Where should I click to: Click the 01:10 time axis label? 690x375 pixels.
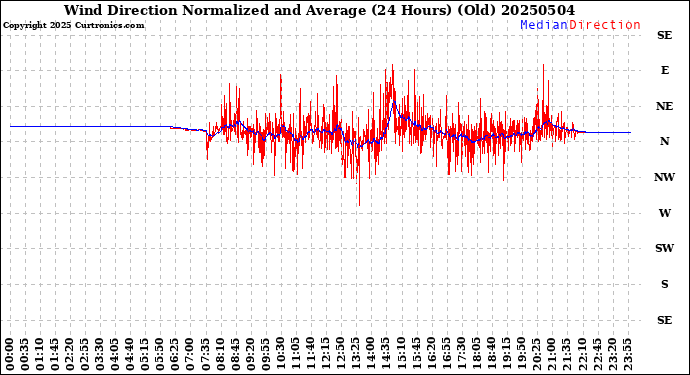(x=40, y=354)
